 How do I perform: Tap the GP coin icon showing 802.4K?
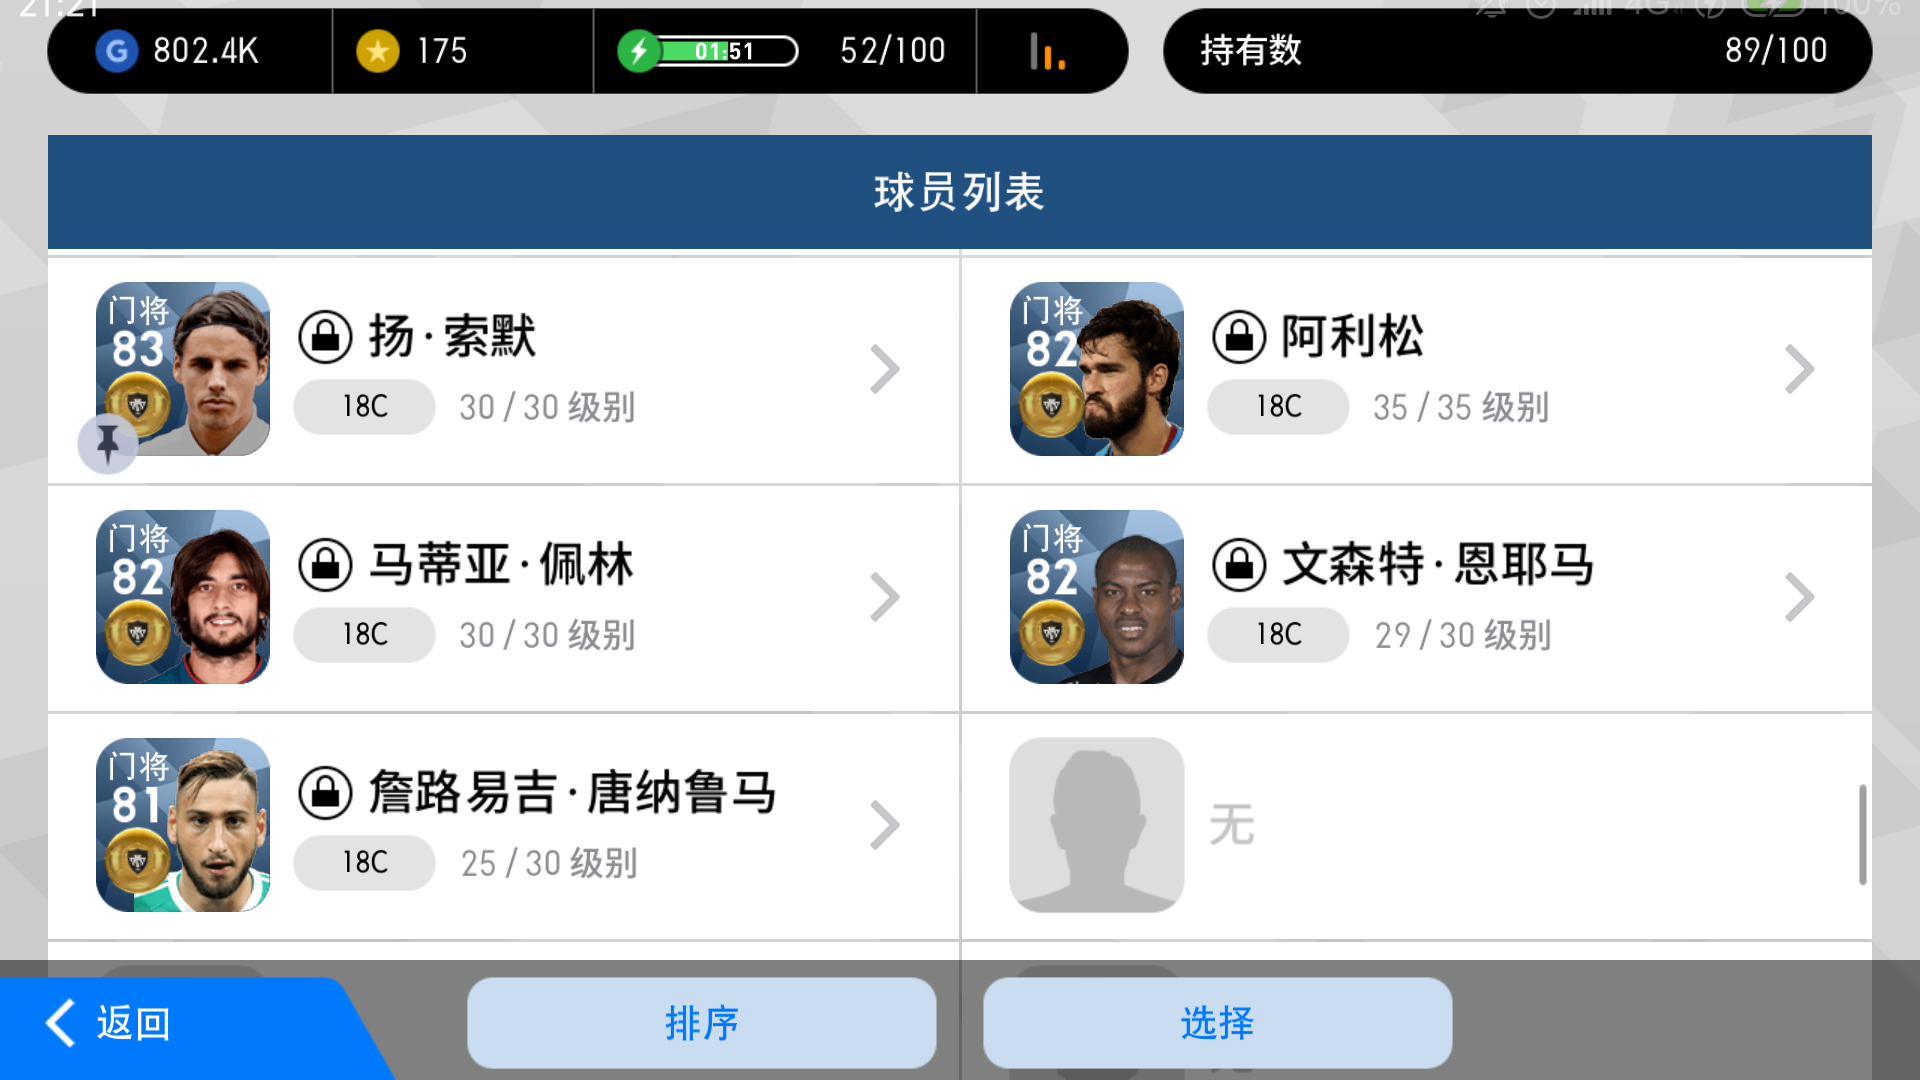click(x=117, y=51)
